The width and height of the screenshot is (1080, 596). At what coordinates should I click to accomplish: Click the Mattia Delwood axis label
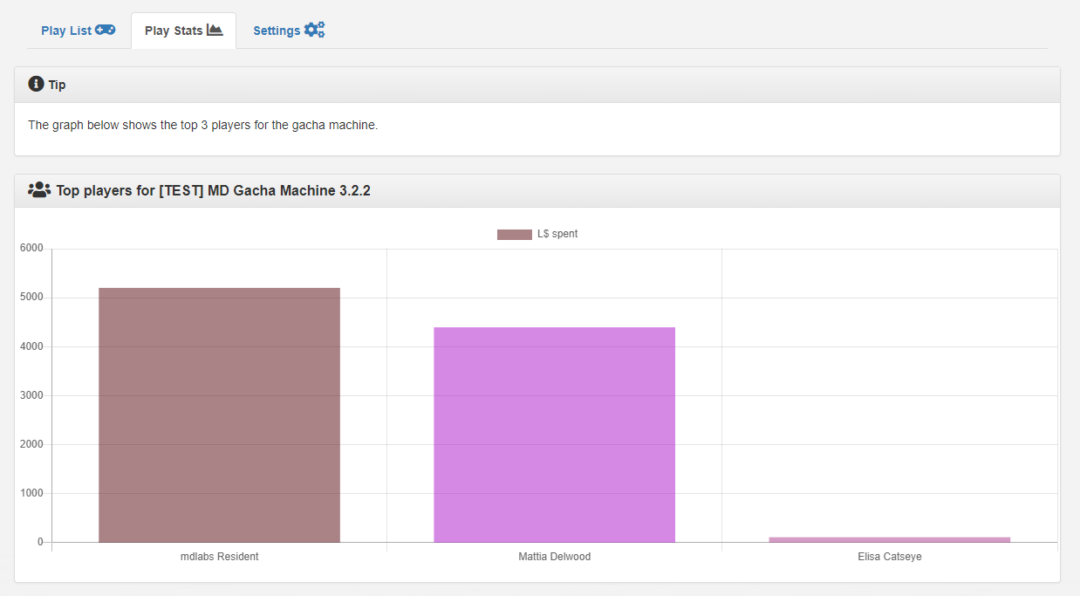554,557
